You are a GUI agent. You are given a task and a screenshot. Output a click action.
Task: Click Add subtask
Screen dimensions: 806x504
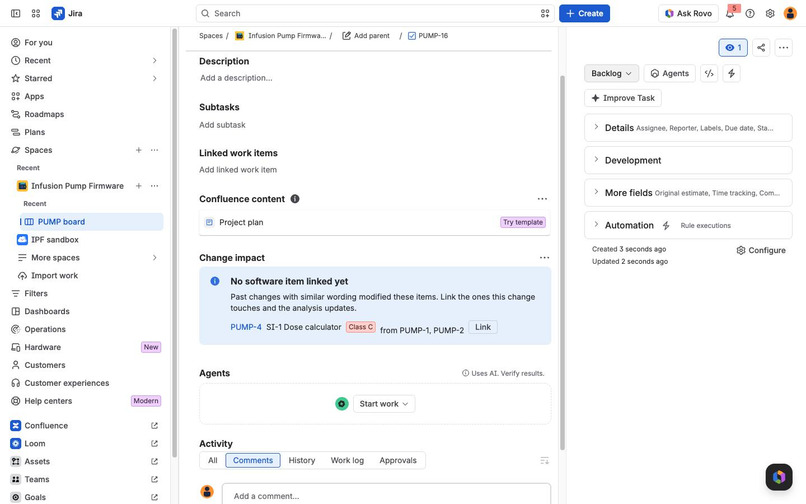coord(223,125)
